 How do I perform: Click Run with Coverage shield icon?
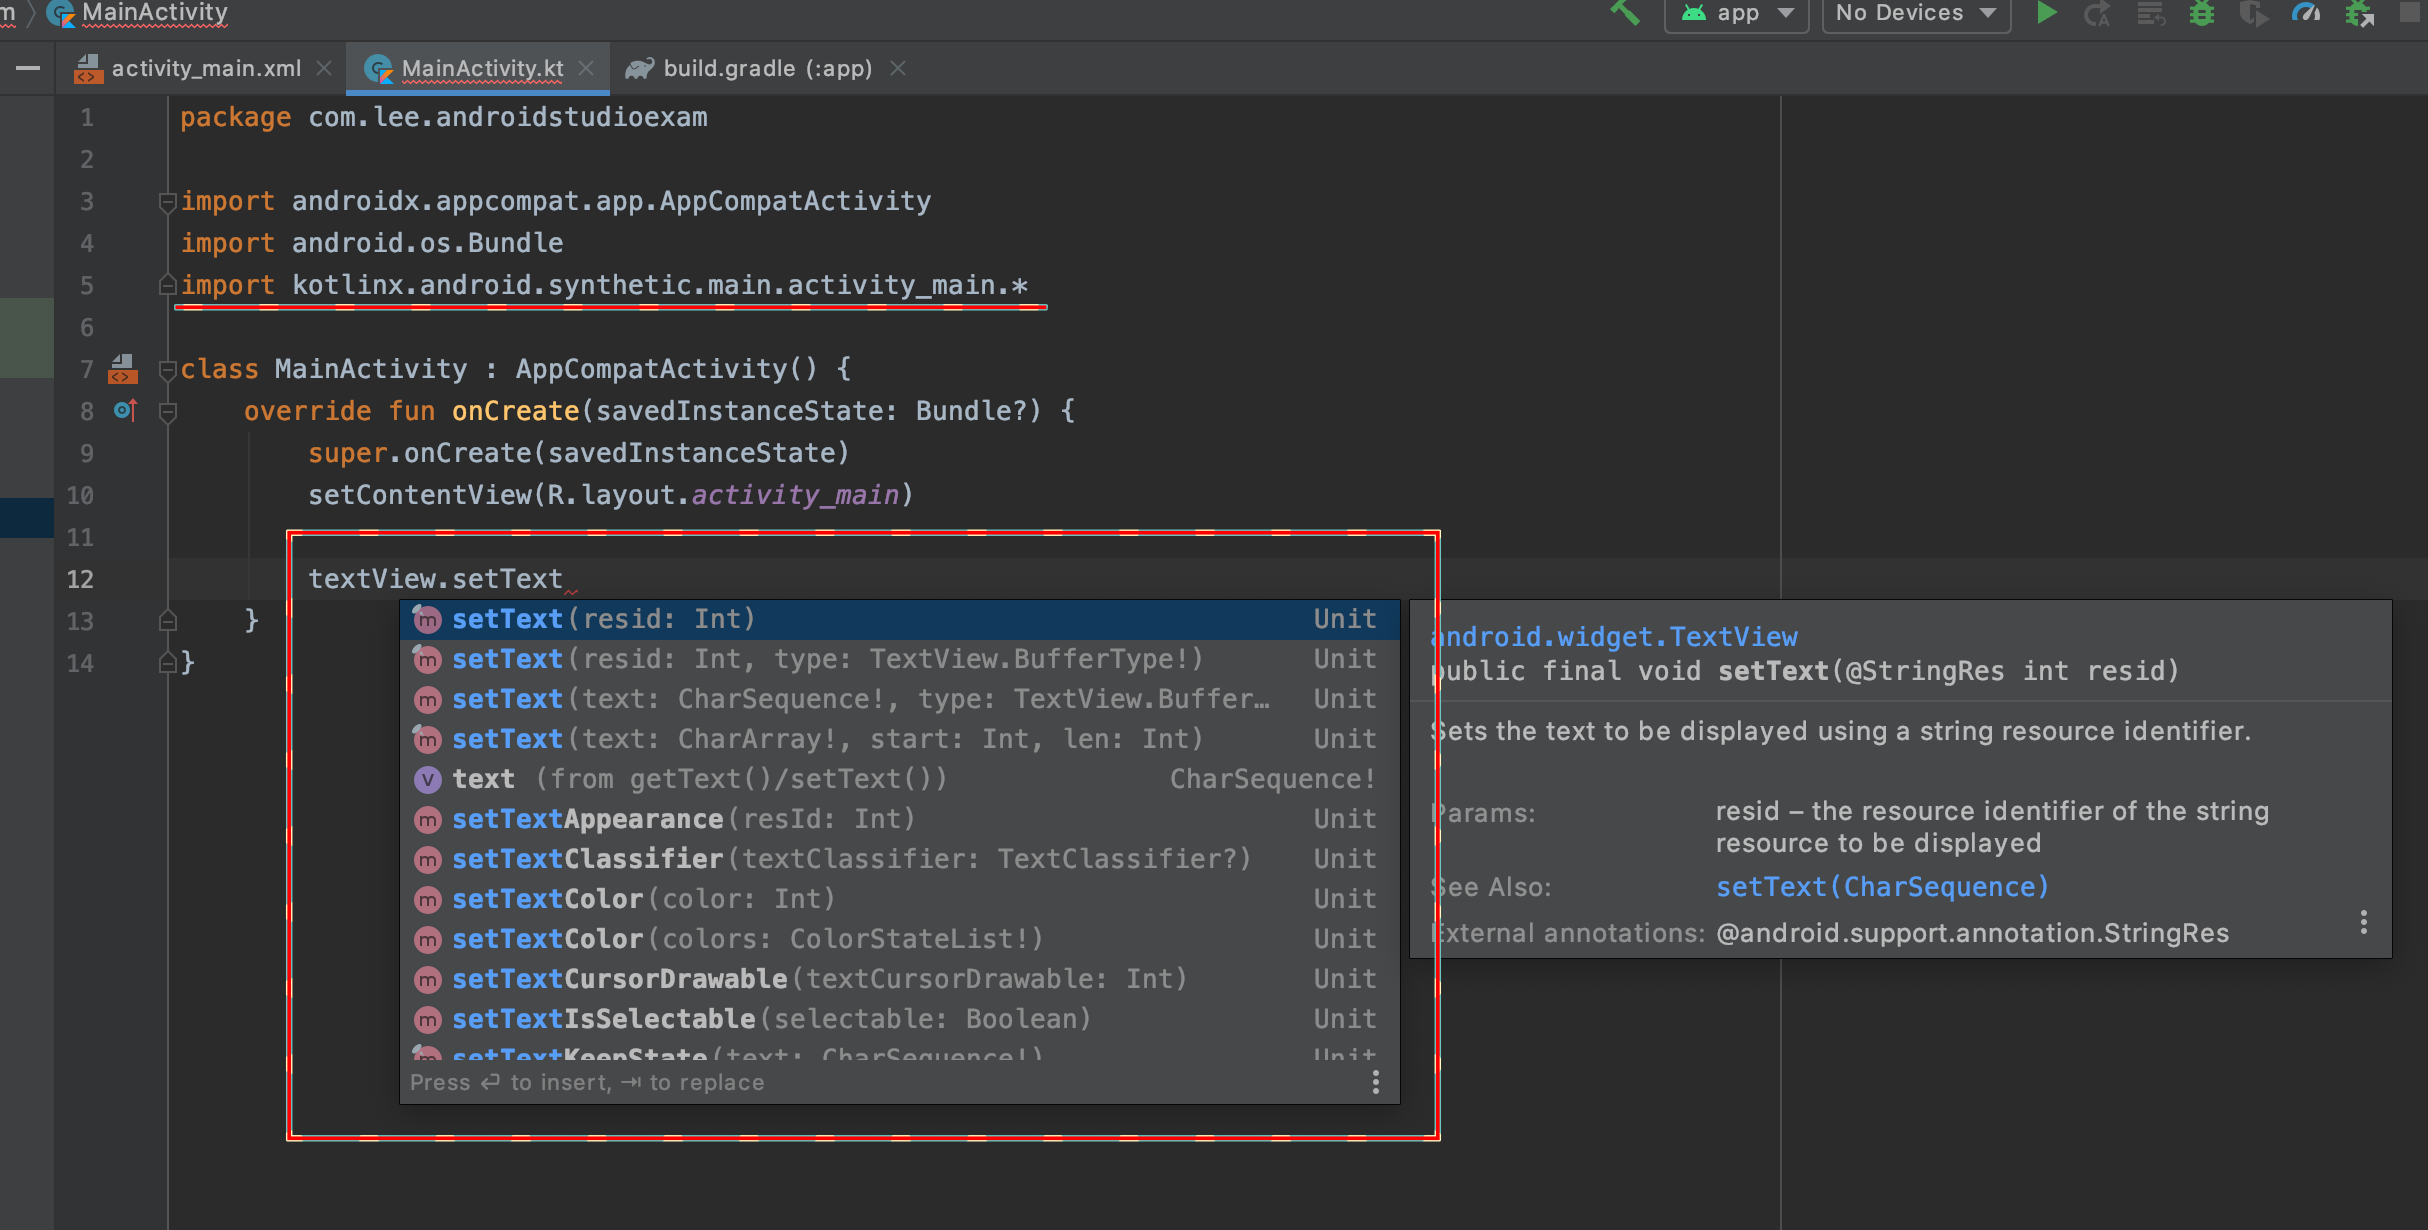pyautogui.click(x=2253, y=13)
